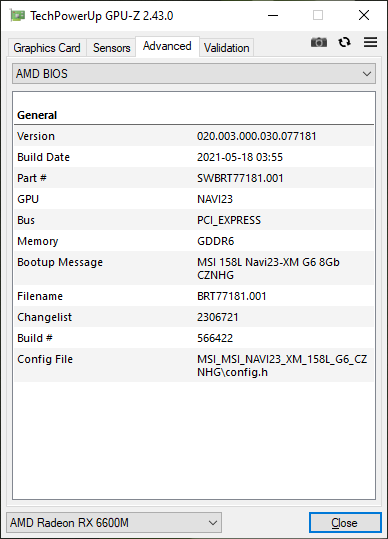Click the Build Date row
Screen dimensions: 388x539
[194, 157]
